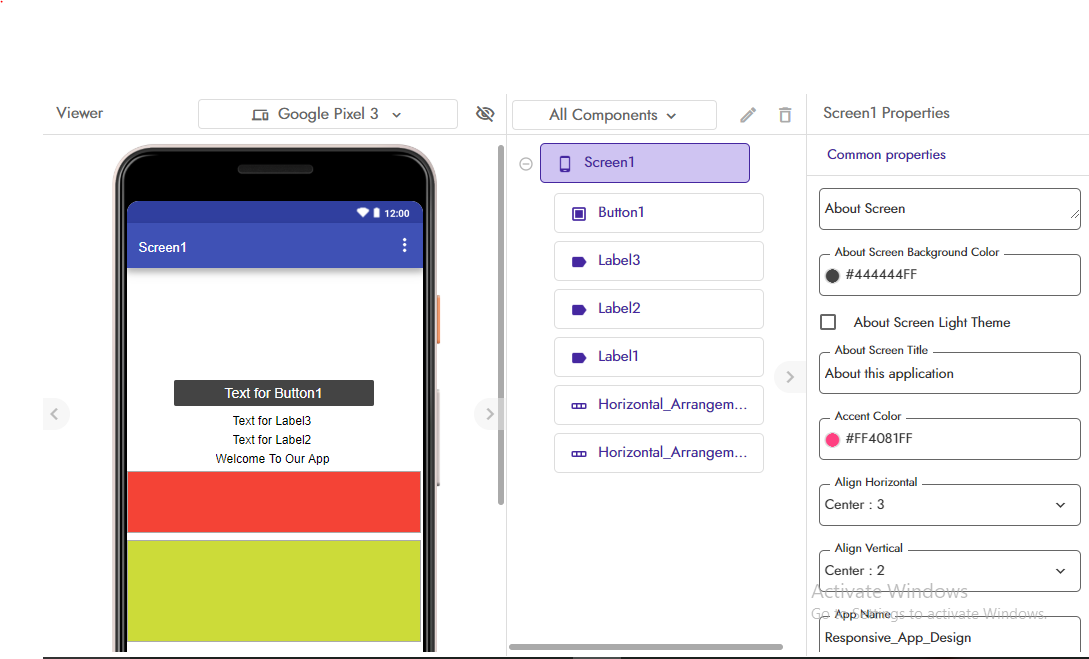Click the About Screen text area
This screenshot has height=659, width=1089.
click(x=949, y=208)
